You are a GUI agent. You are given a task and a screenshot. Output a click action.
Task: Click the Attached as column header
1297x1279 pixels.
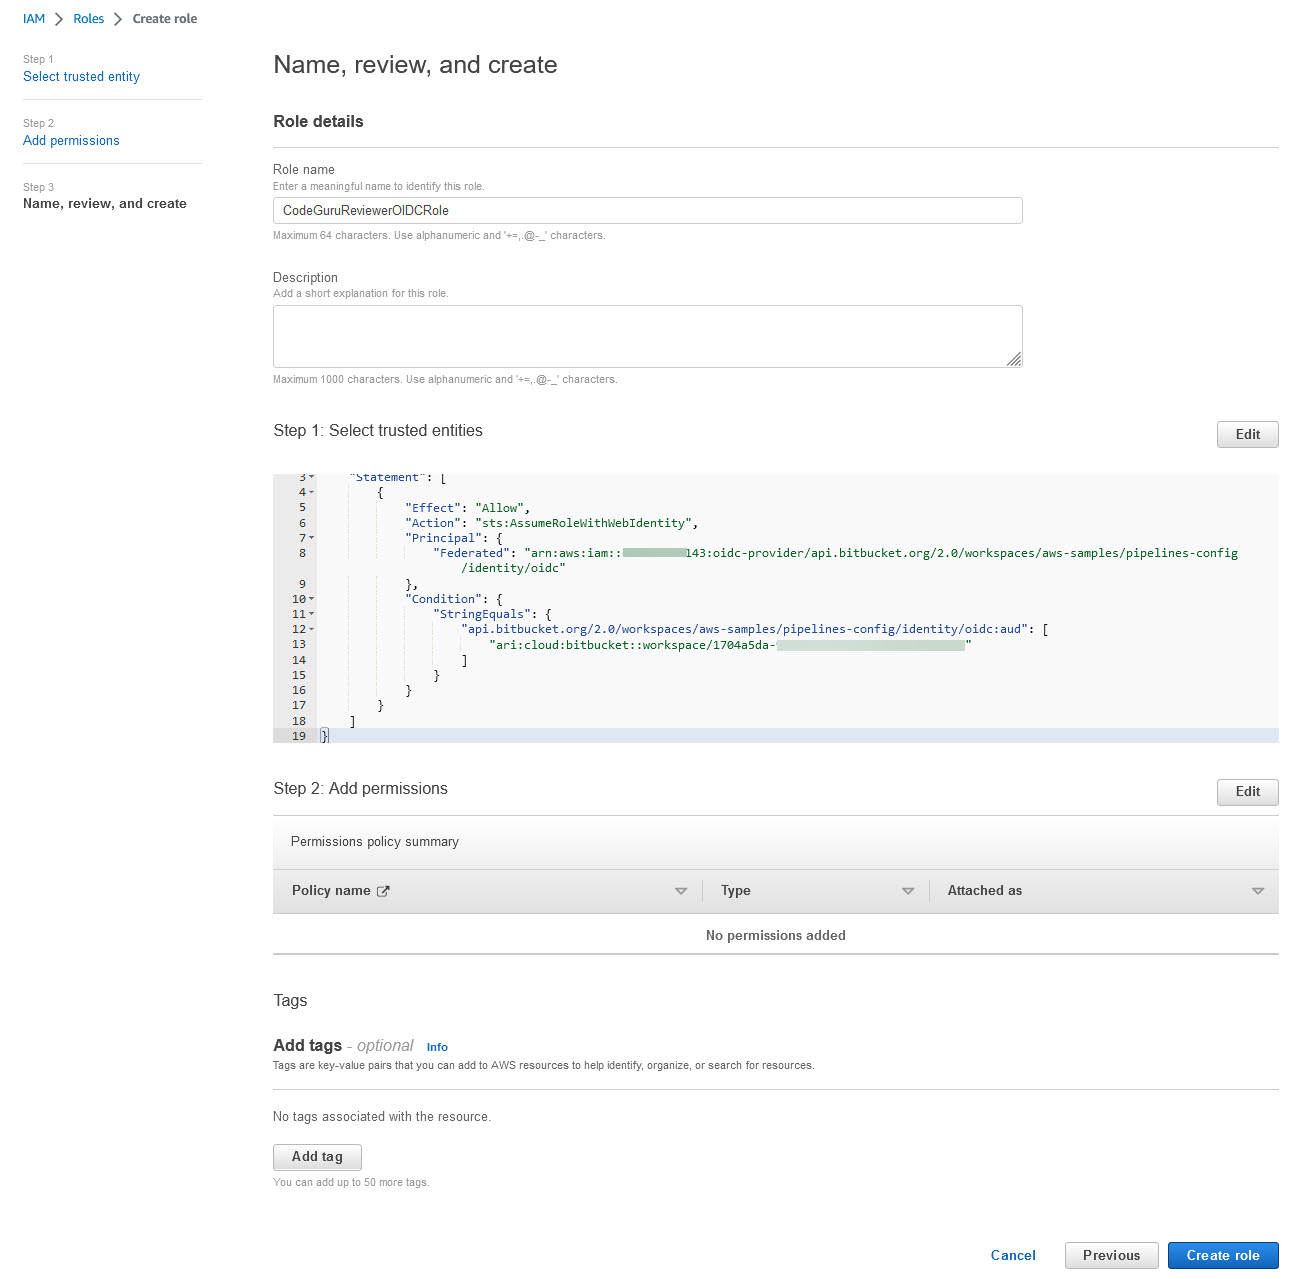(985, 891)
